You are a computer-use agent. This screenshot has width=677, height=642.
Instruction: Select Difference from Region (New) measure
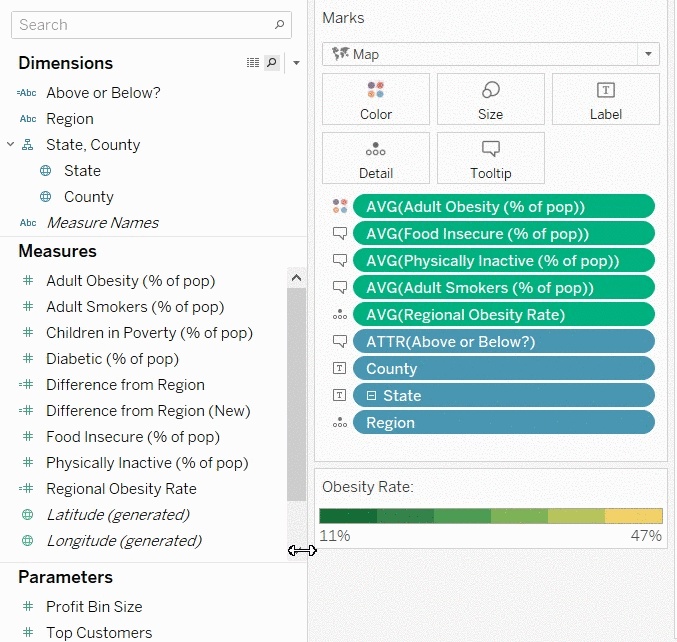[148, 411]
